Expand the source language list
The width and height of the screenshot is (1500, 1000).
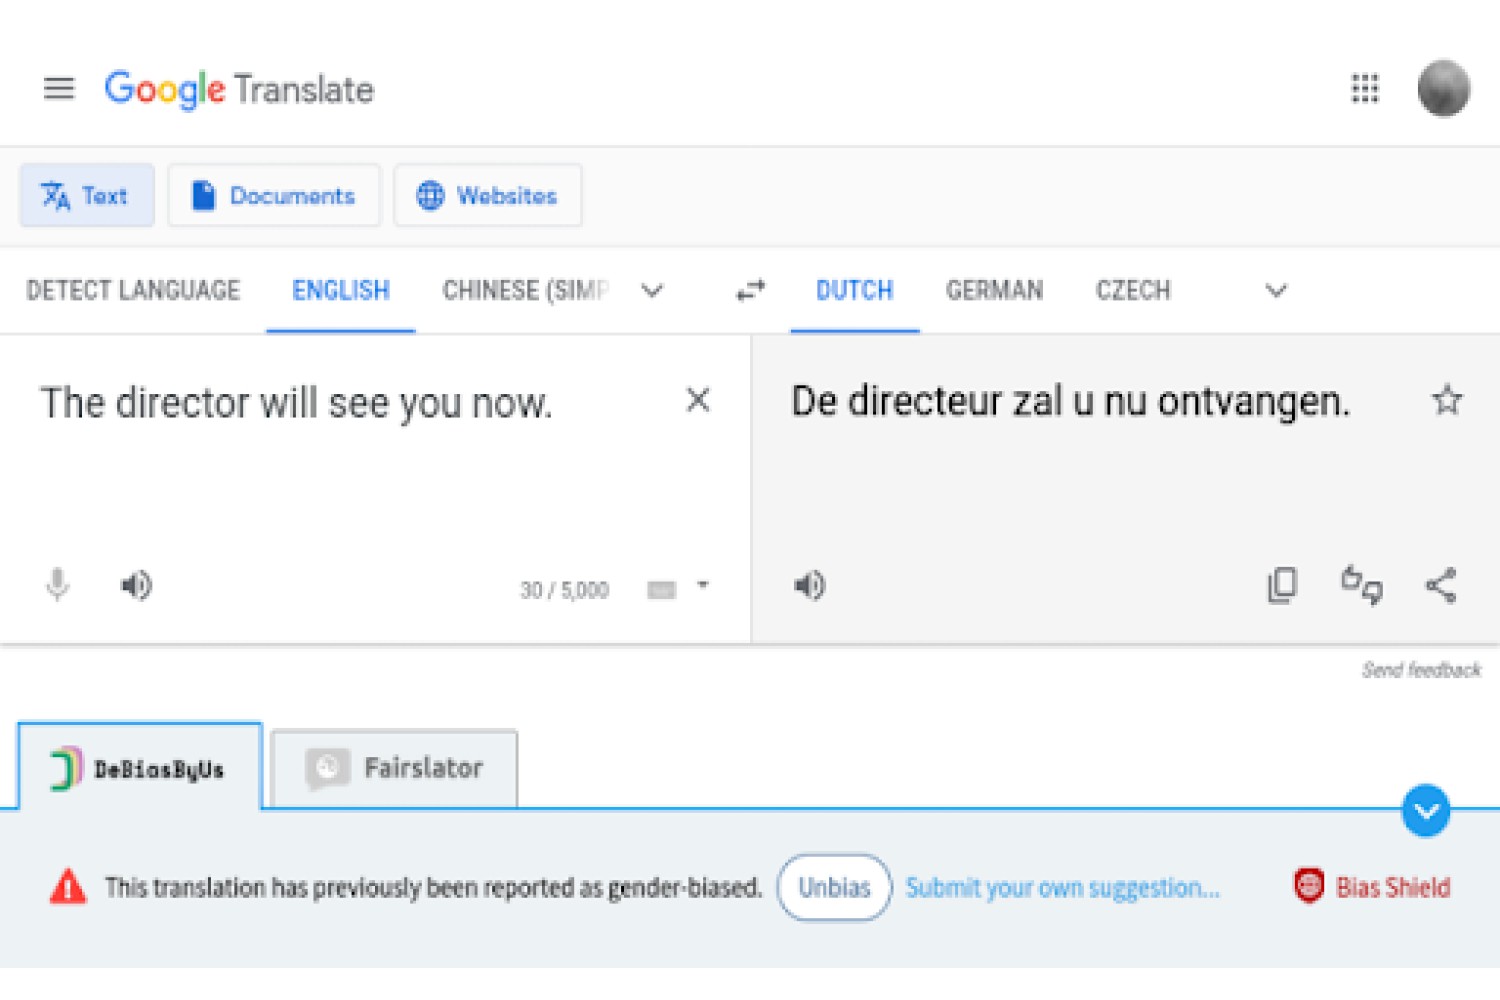(x=652, y=291)
